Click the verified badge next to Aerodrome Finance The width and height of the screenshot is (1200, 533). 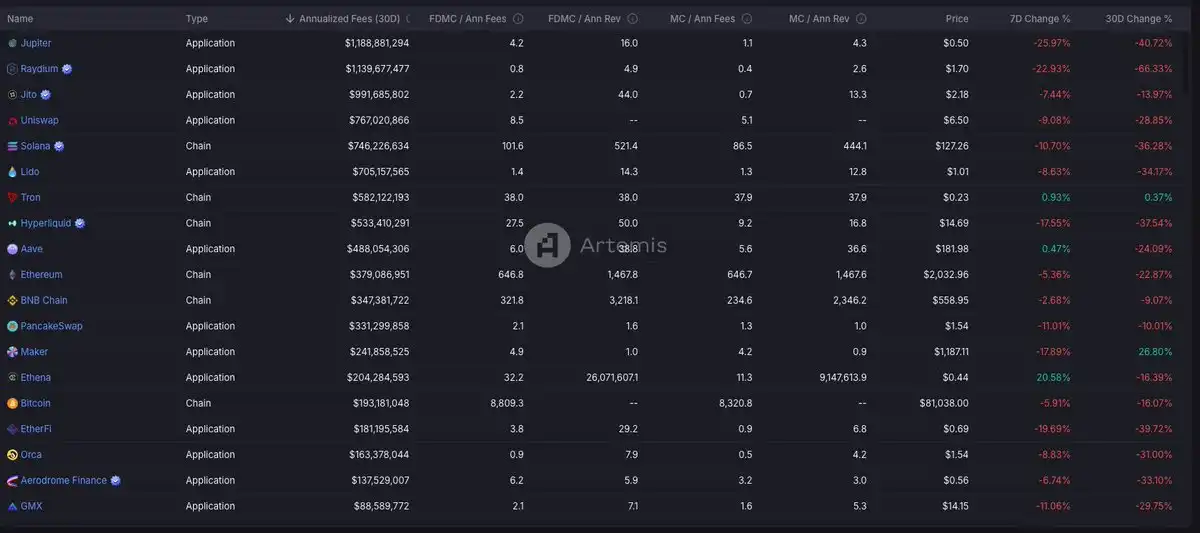(x=116, y=480)
